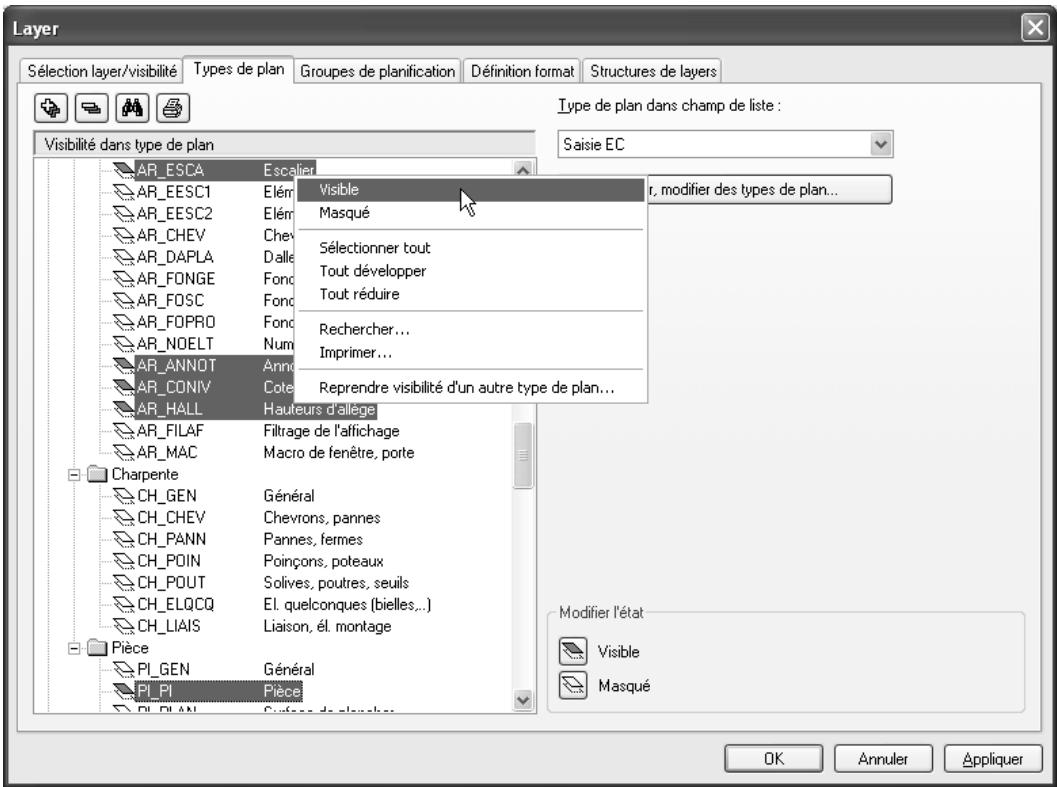
Task: Open the Saisie EC plan type dropdown
Action: pyautogui.click(x=880, y=144)
